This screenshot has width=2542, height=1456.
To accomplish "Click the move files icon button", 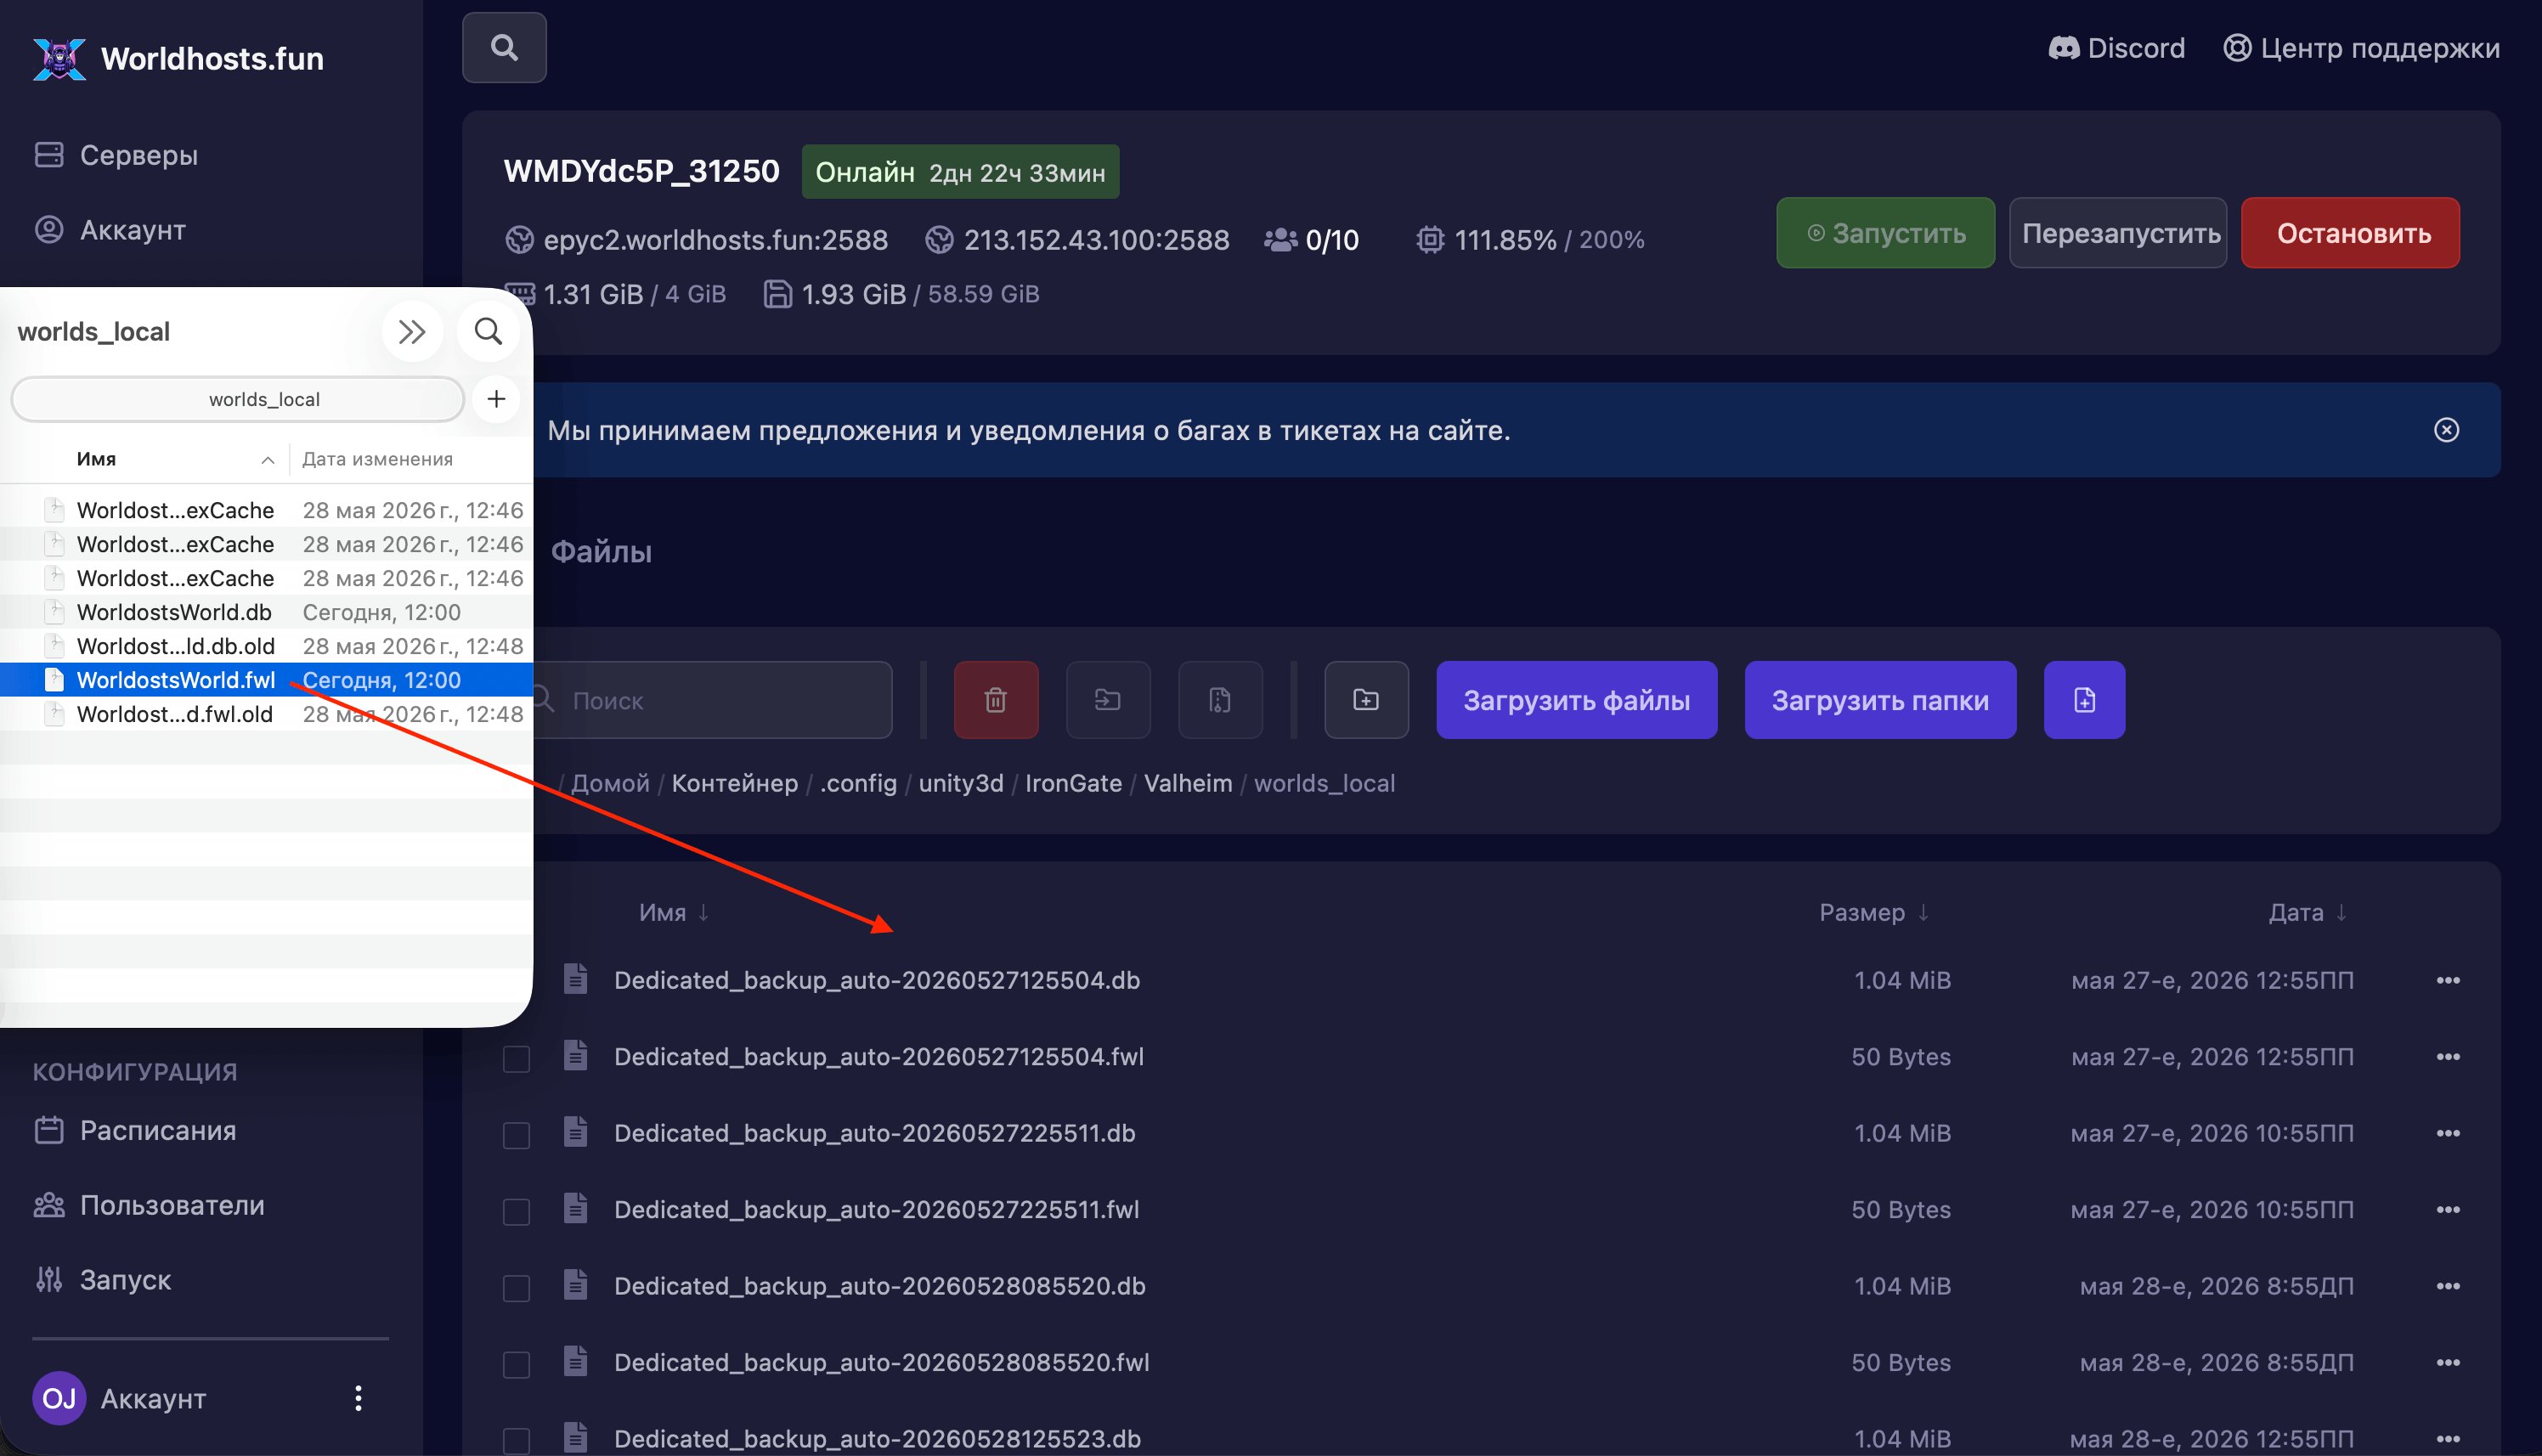I will (x=1108, y=700).
